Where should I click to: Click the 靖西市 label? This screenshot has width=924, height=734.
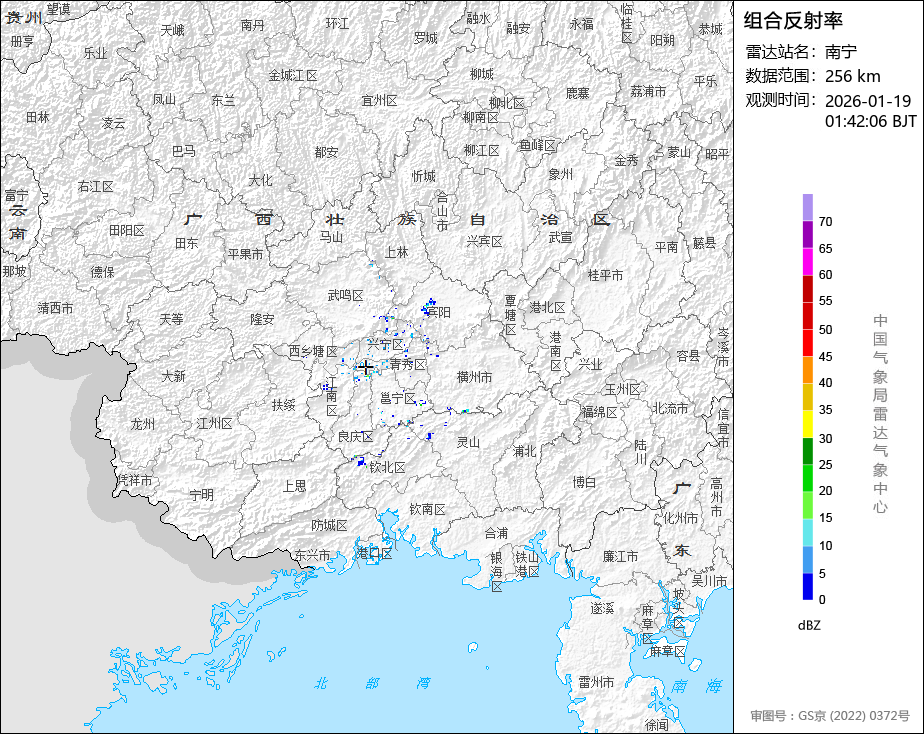coord(55,308)
